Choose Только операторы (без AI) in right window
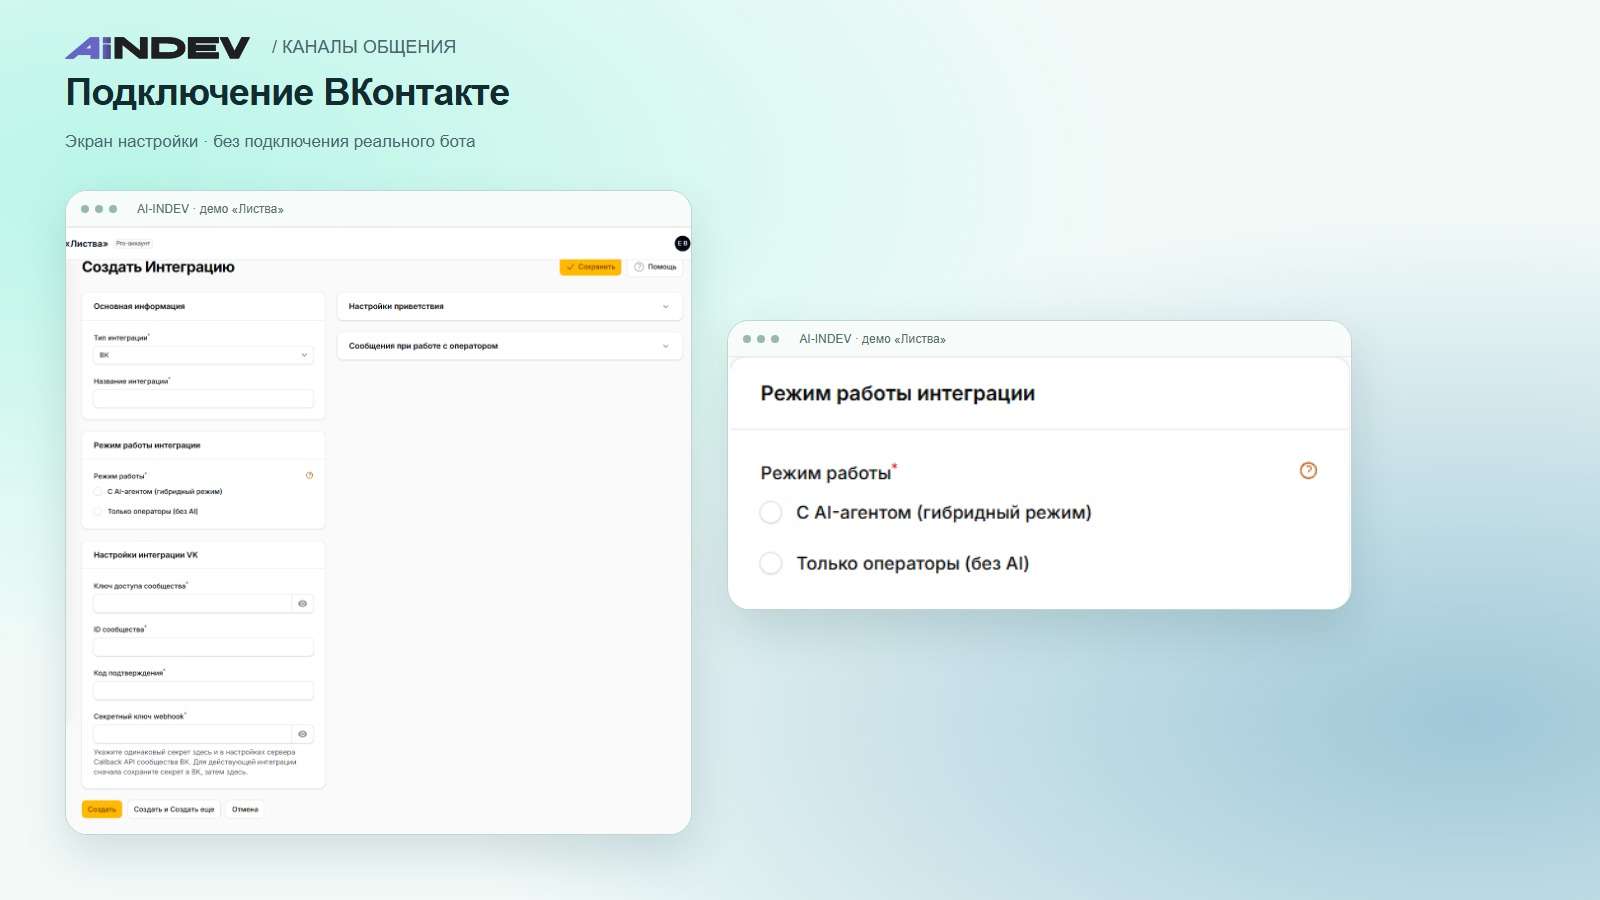 771,563
